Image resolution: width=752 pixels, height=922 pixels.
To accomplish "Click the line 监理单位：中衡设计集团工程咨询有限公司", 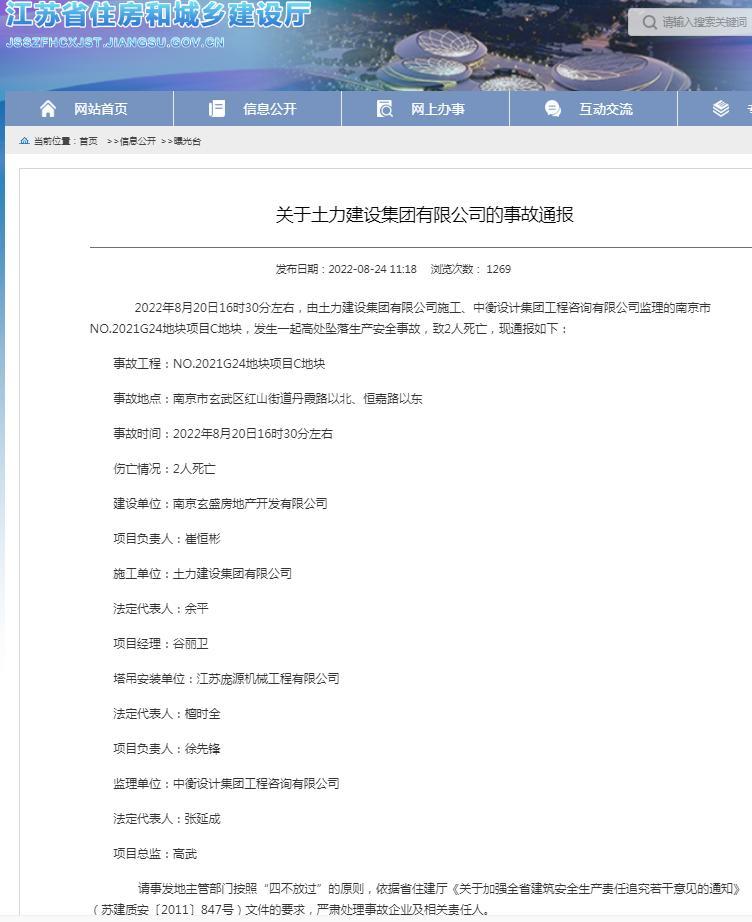I will pos(226,784).
